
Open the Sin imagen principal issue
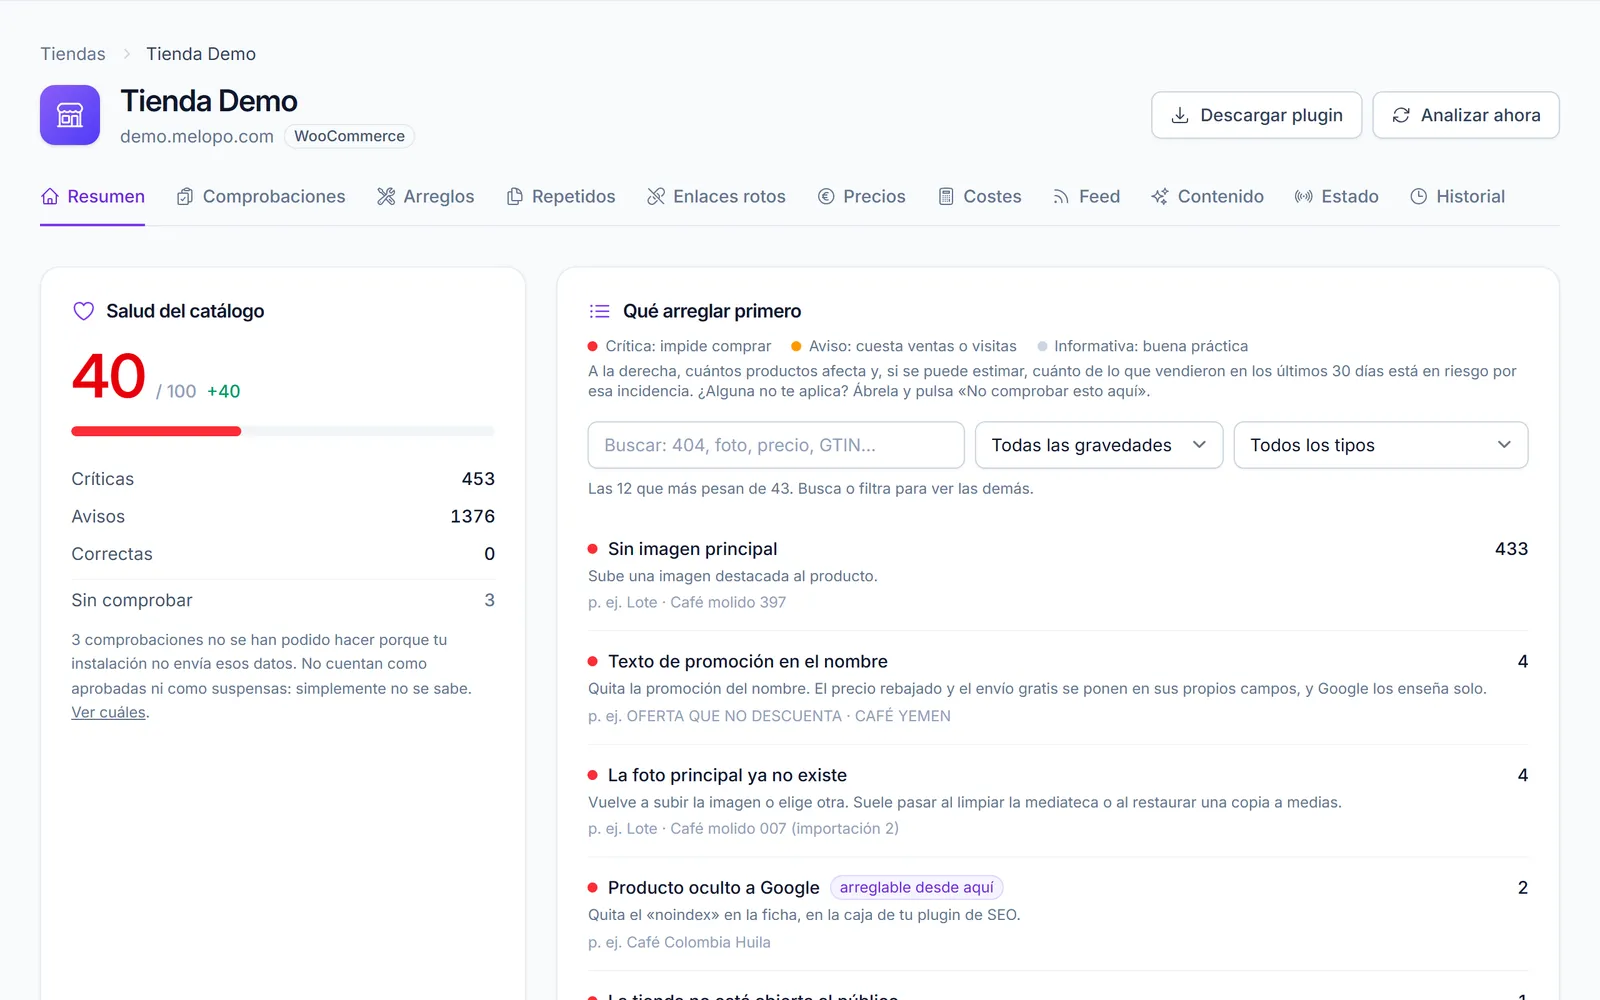click(x=1058, y=575)
